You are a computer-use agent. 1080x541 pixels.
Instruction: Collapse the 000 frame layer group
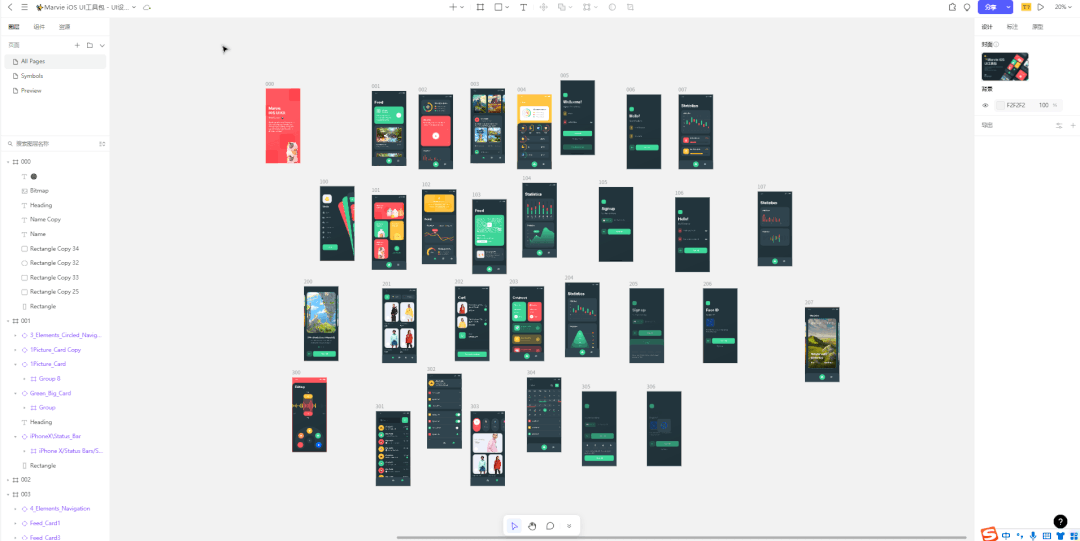[8, 162]
